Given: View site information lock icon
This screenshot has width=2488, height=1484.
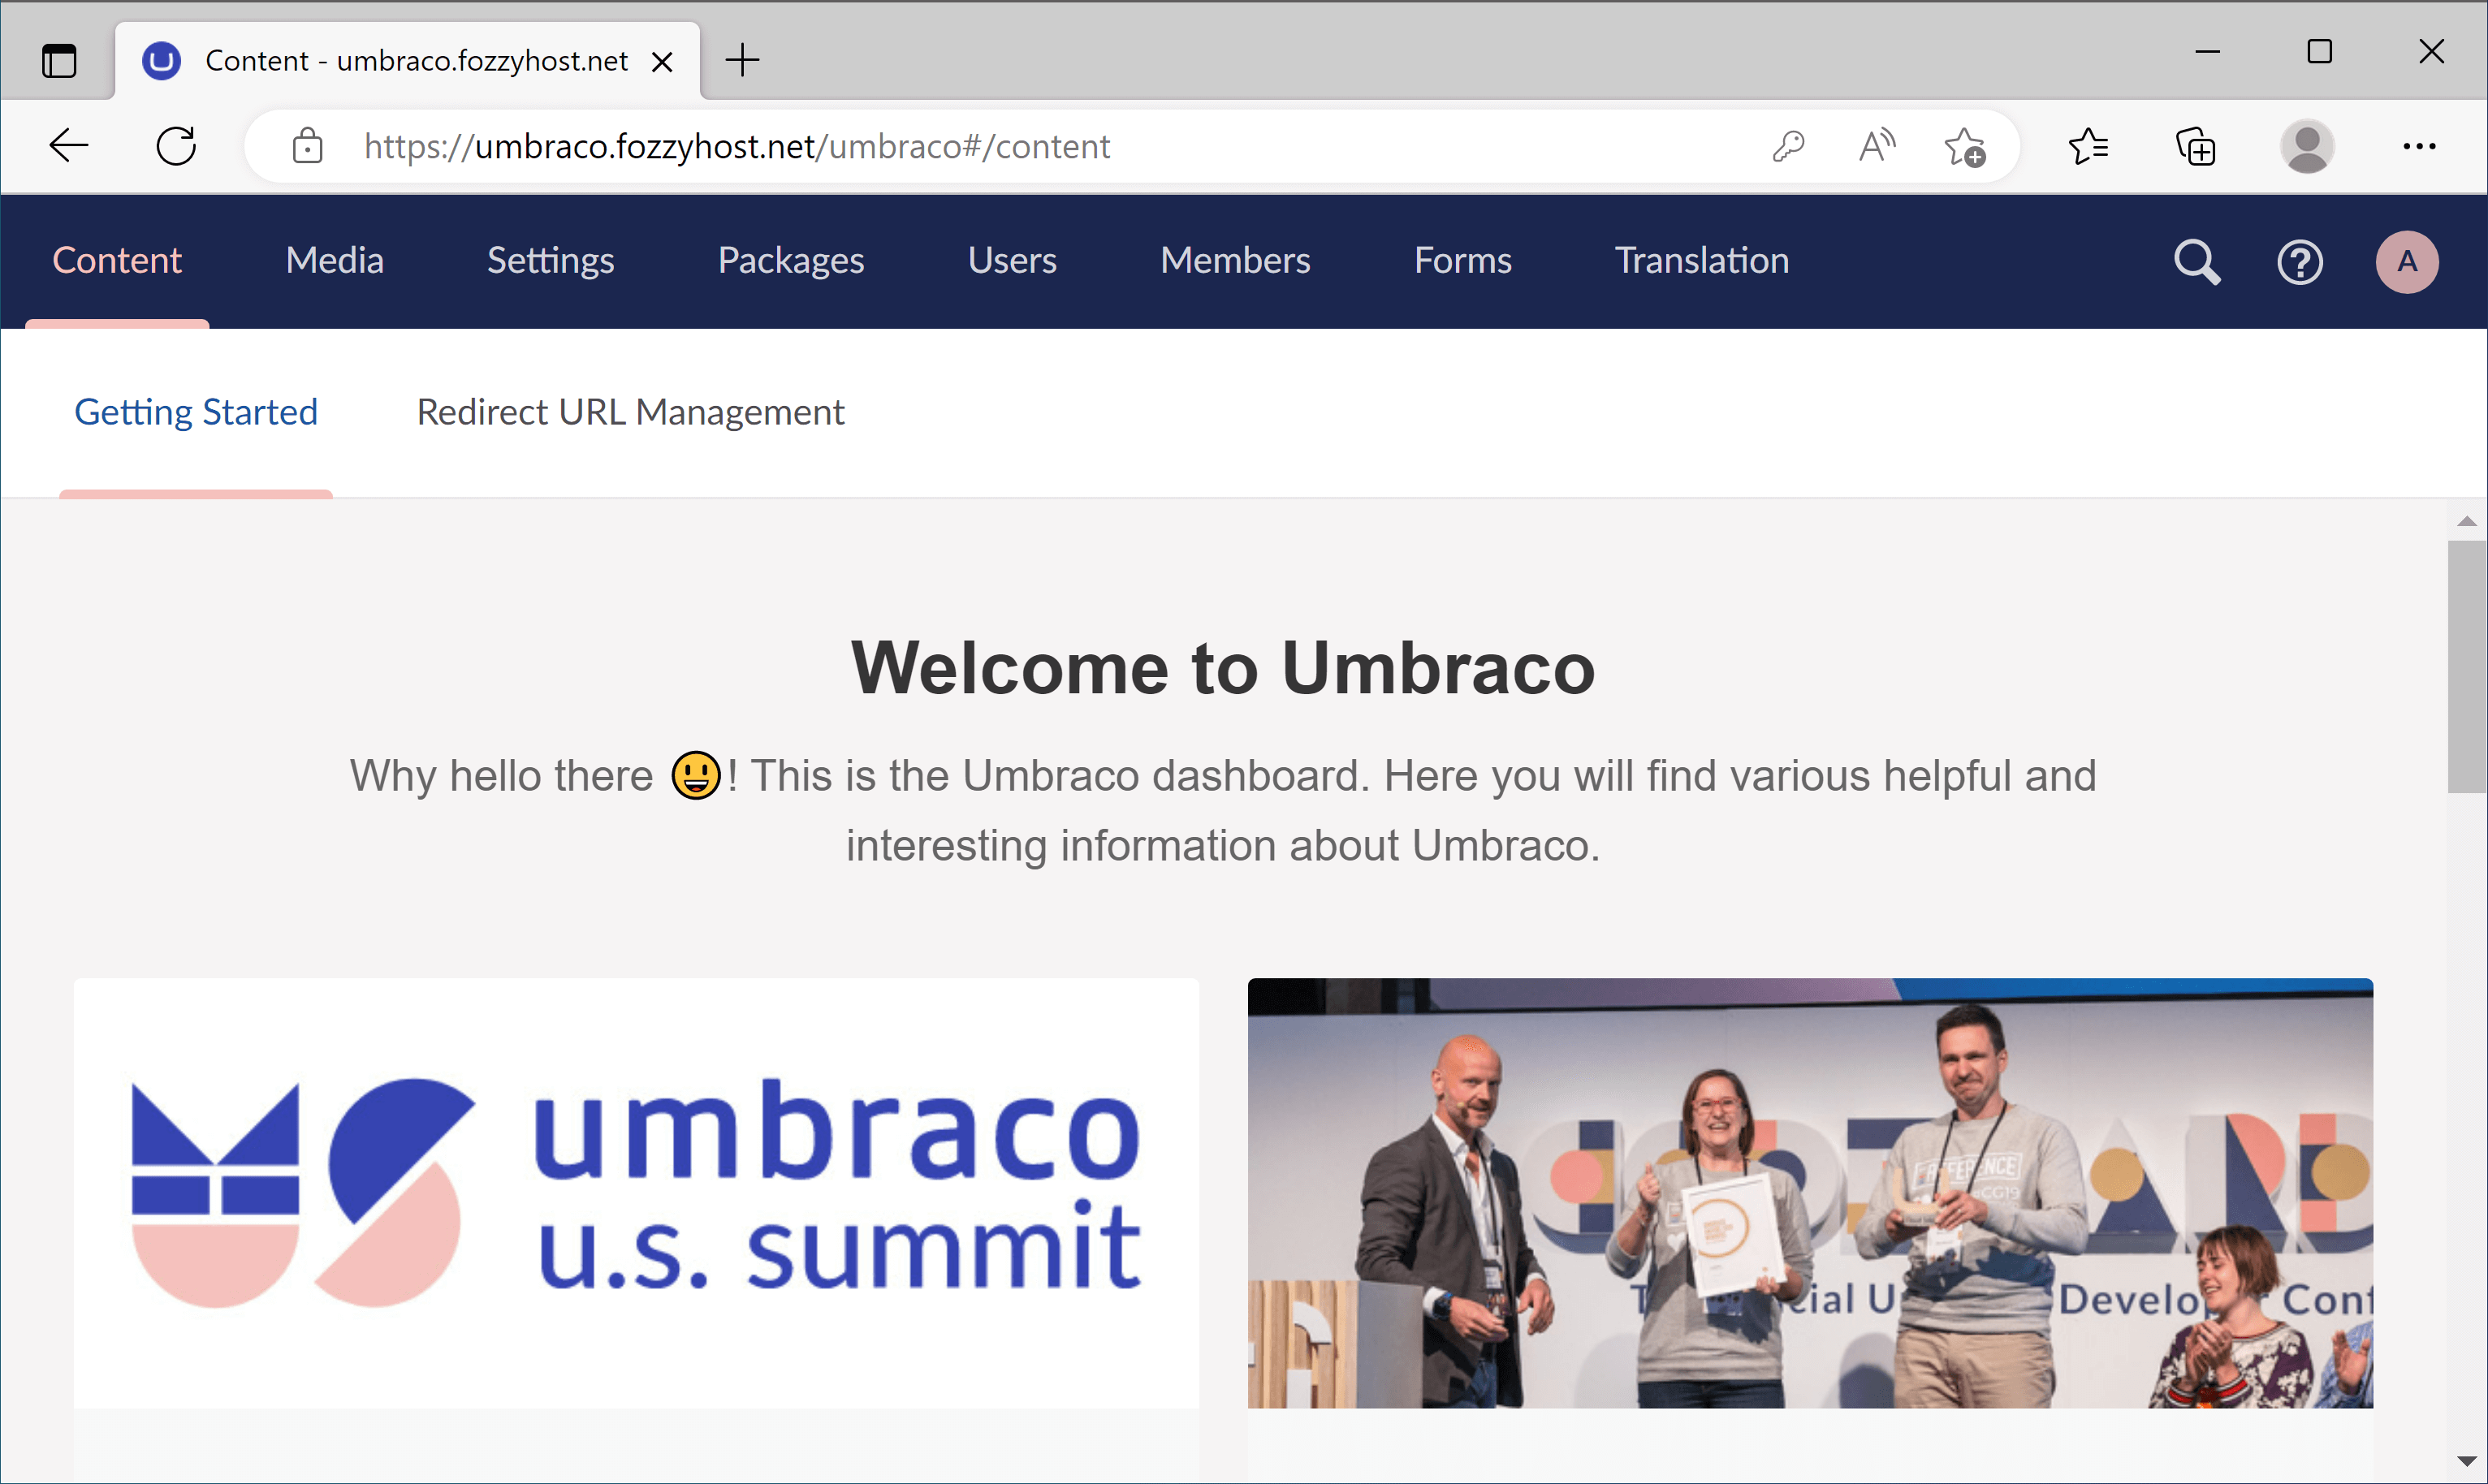Looking at the screenshot, I should click(307, 146).
